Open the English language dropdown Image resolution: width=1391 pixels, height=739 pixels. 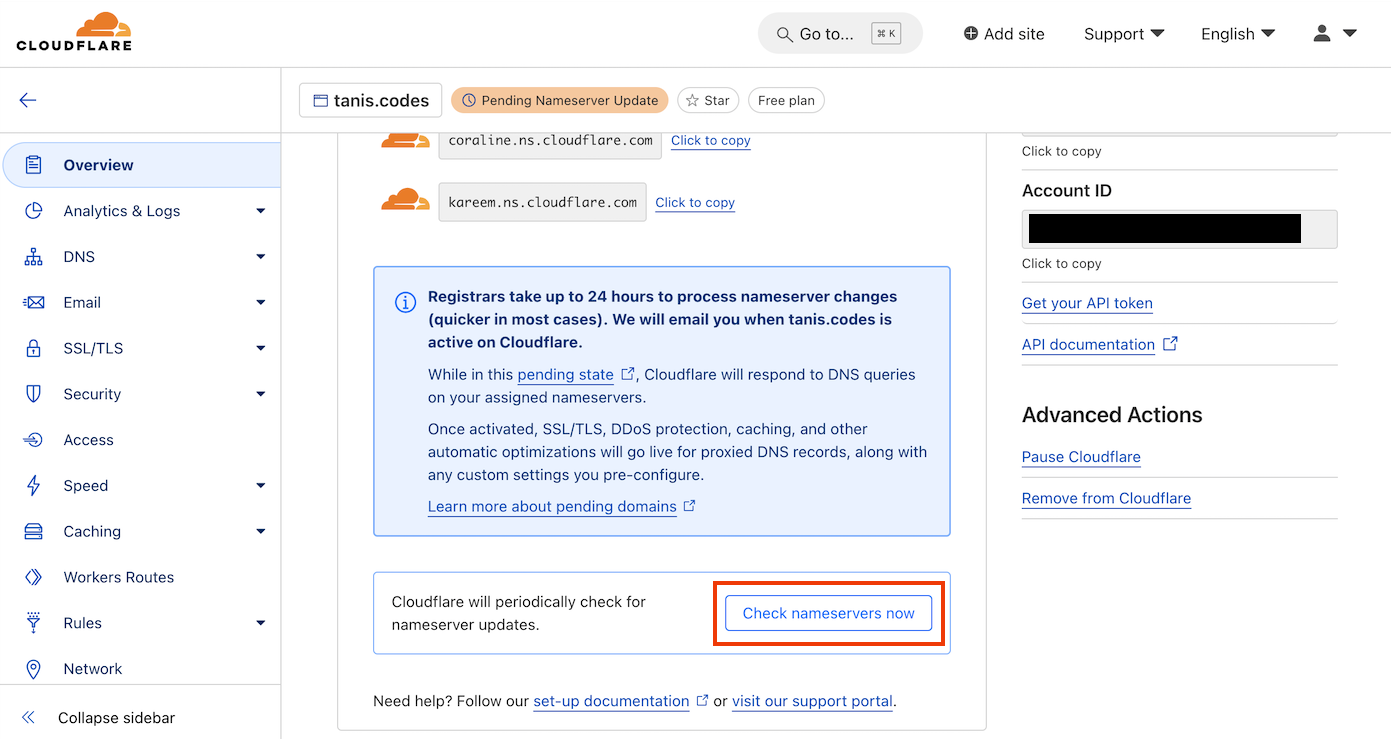[x=1237, y=34]
